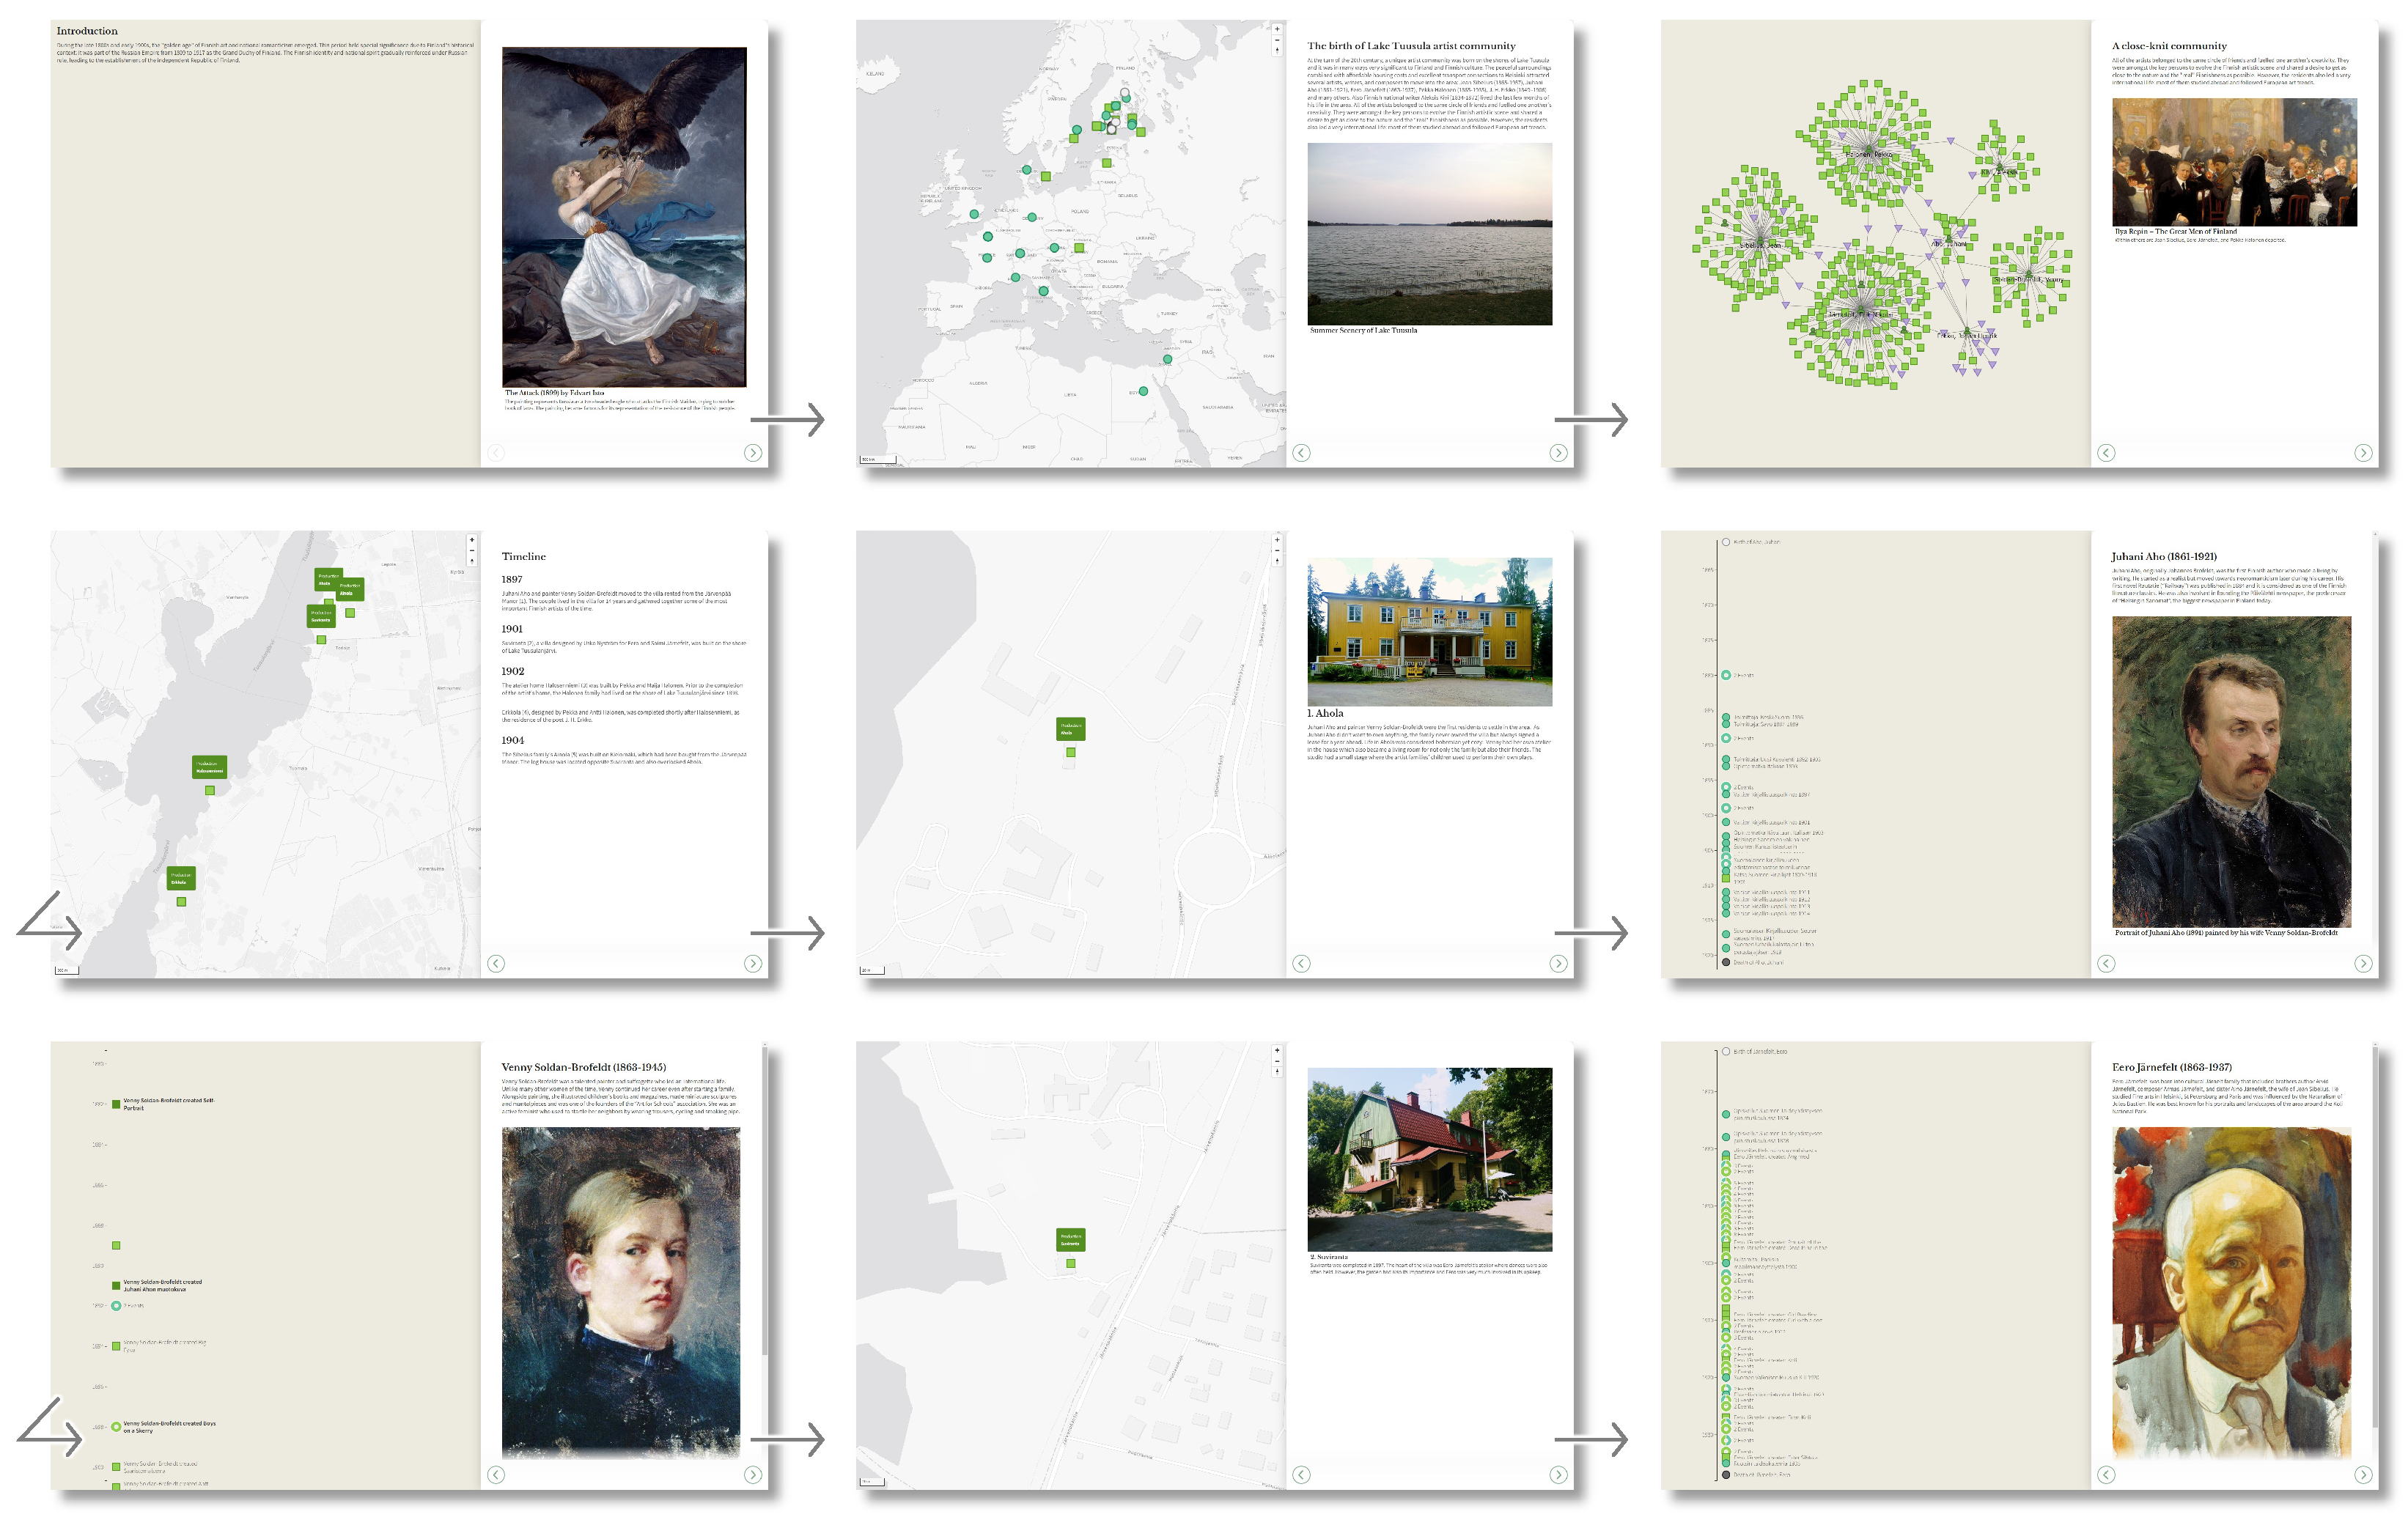The image size is (2408, 1528).
Task: Zoom out on the Timeline lake map
Action: (x=472, y=550)
